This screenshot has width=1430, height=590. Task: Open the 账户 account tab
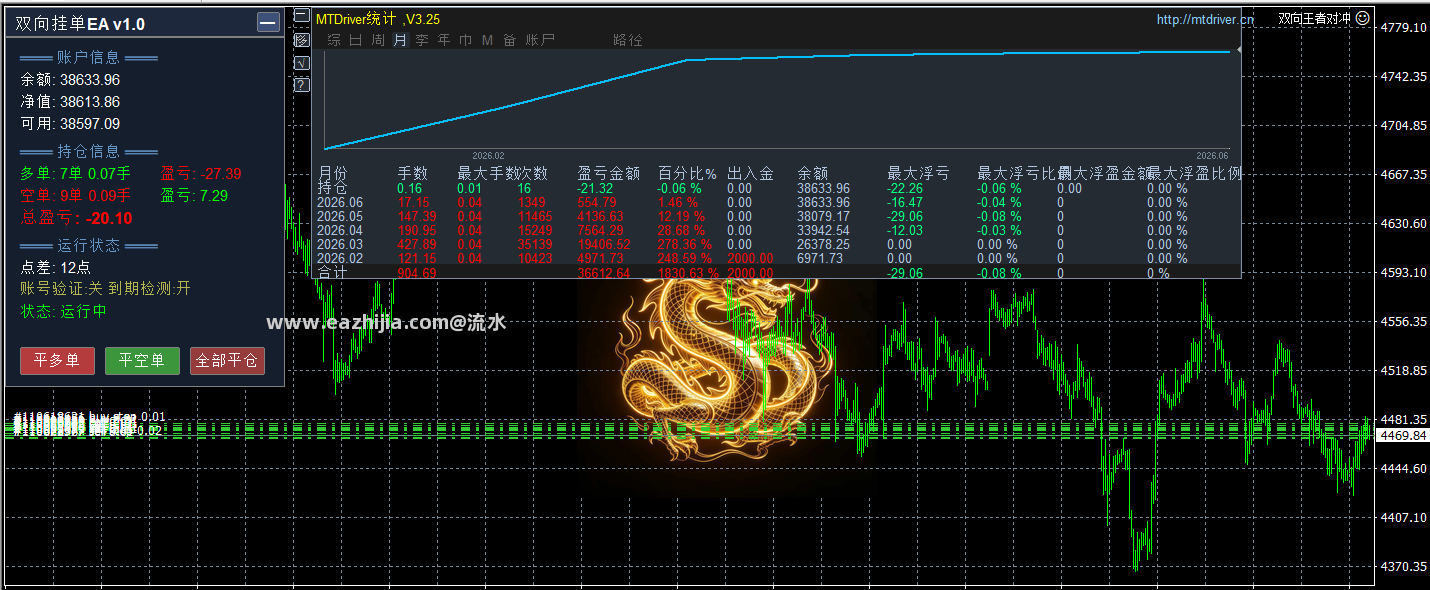click(x=540, y=40)
